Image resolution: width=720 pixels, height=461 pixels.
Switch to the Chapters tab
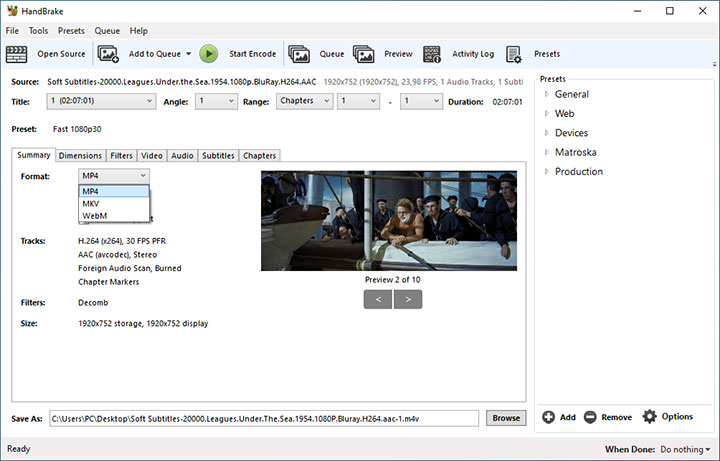pyautogui.click(x=259, y=156)
